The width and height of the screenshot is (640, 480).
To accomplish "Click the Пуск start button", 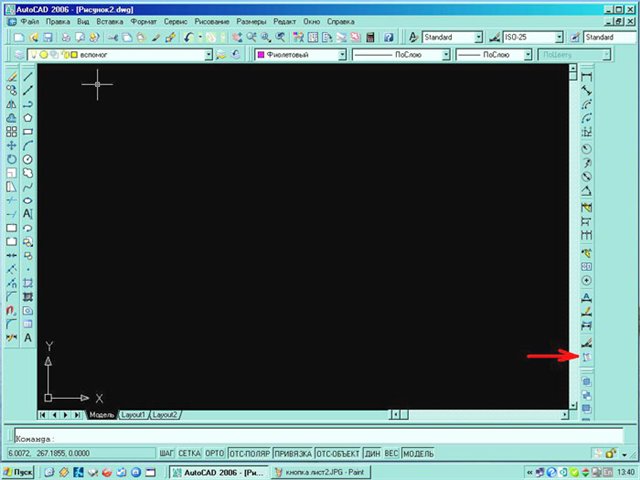I will 22,472.
